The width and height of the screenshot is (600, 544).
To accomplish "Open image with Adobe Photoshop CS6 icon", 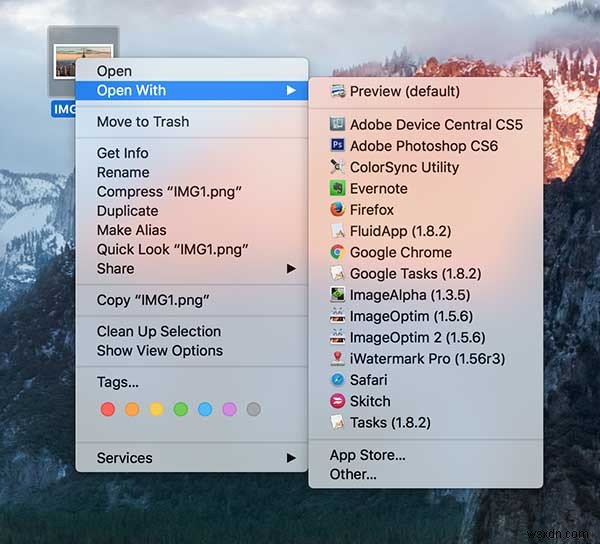I will [x=338, y=145].
